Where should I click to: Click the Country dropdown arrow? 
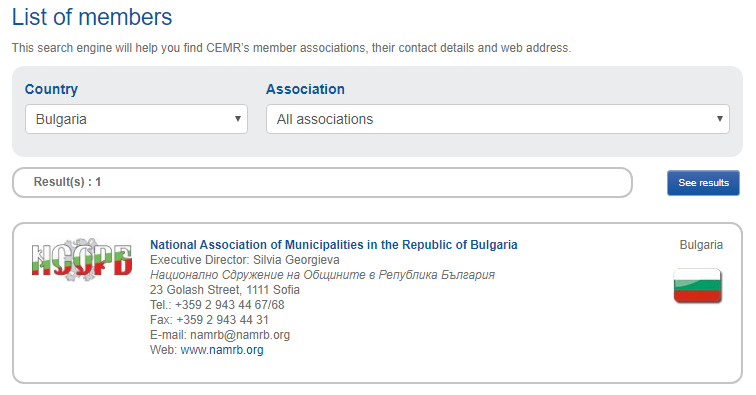coord(238,119)
